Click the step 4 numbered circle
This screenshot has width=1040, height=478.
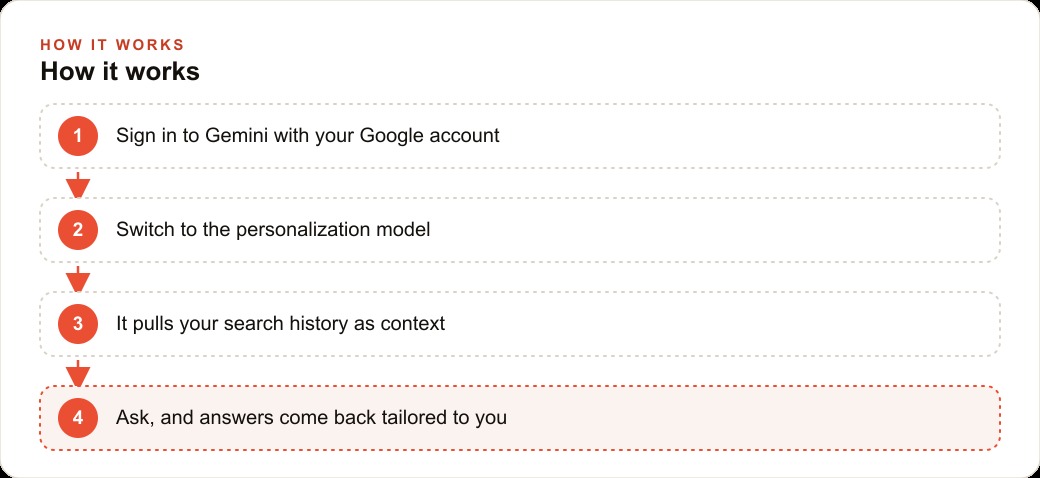point(78,418)
